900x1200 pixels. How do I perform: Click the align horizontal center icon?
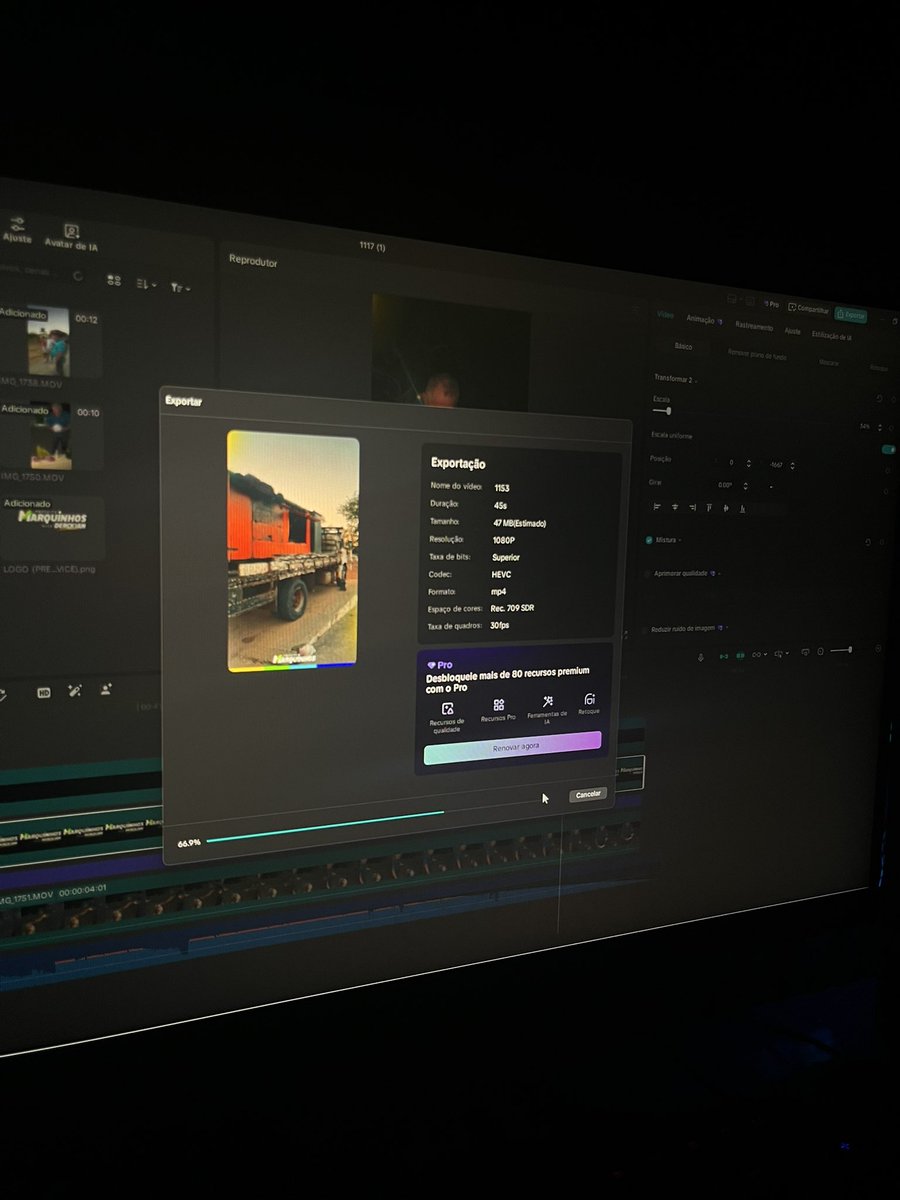click(674, 507)
